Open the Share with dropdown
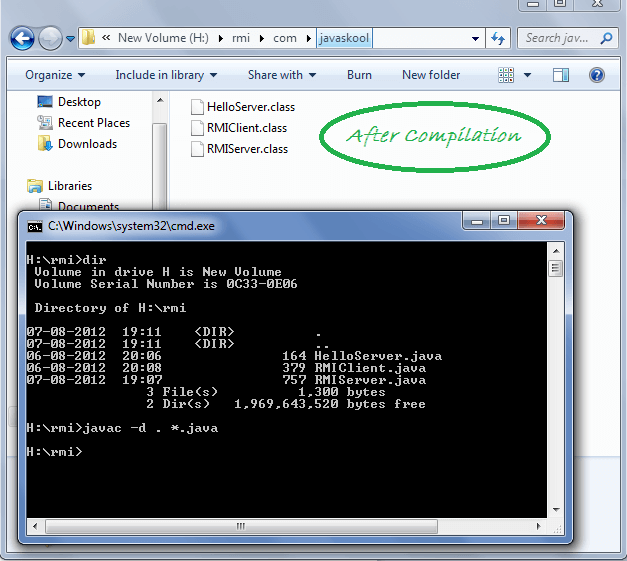 (x=281, y=75)
